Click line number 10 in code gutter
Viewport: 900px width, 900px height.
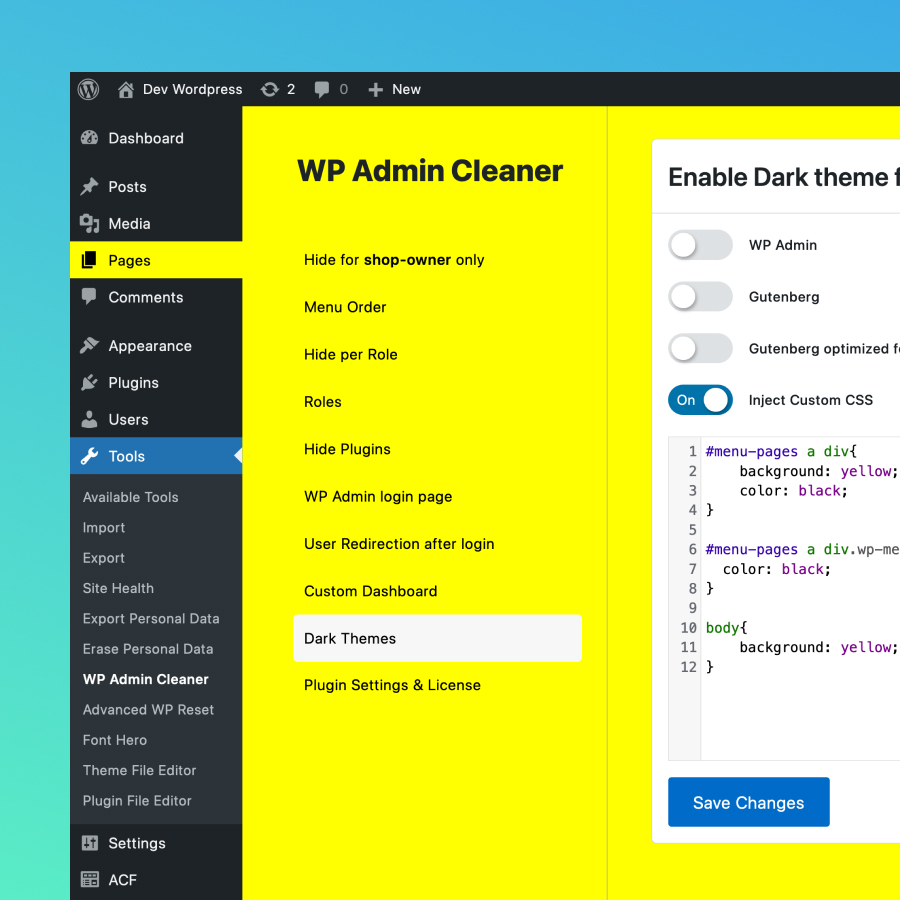[x=688, y=628]
